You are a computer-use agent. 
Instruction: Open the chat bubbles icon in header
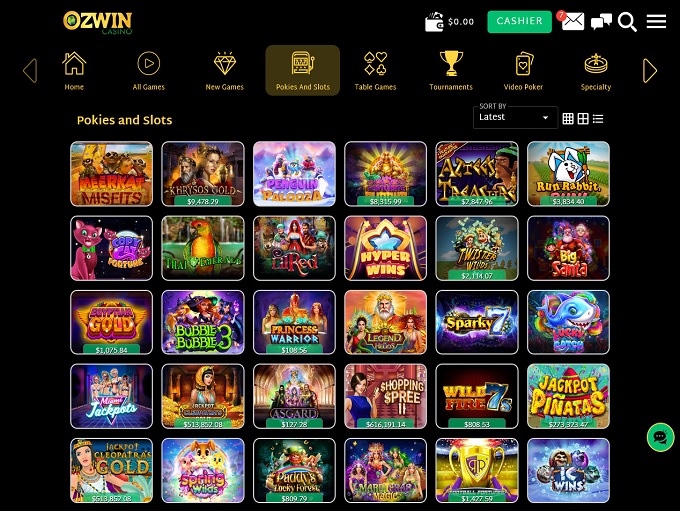601,21
